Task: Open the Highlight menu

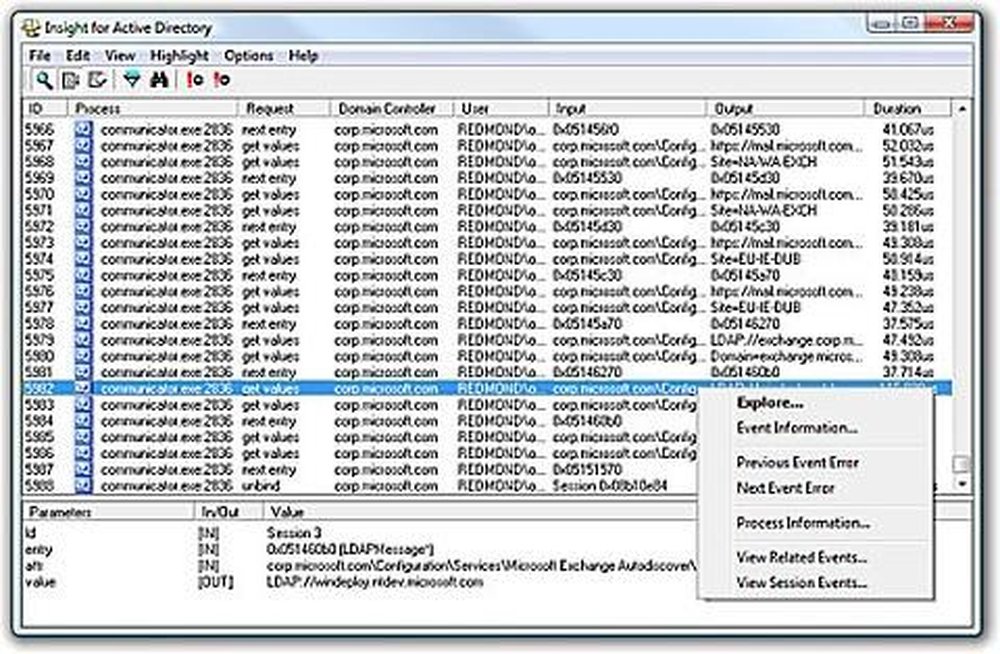Action: [179, 56]
